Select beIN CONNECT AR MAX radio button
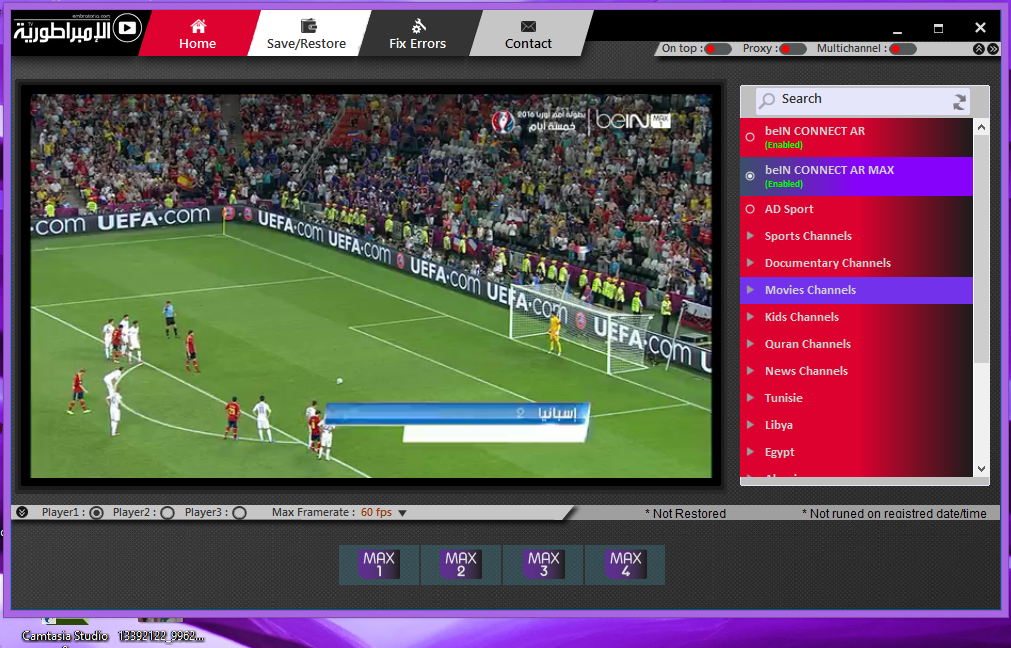 click(x=750, y=175)
